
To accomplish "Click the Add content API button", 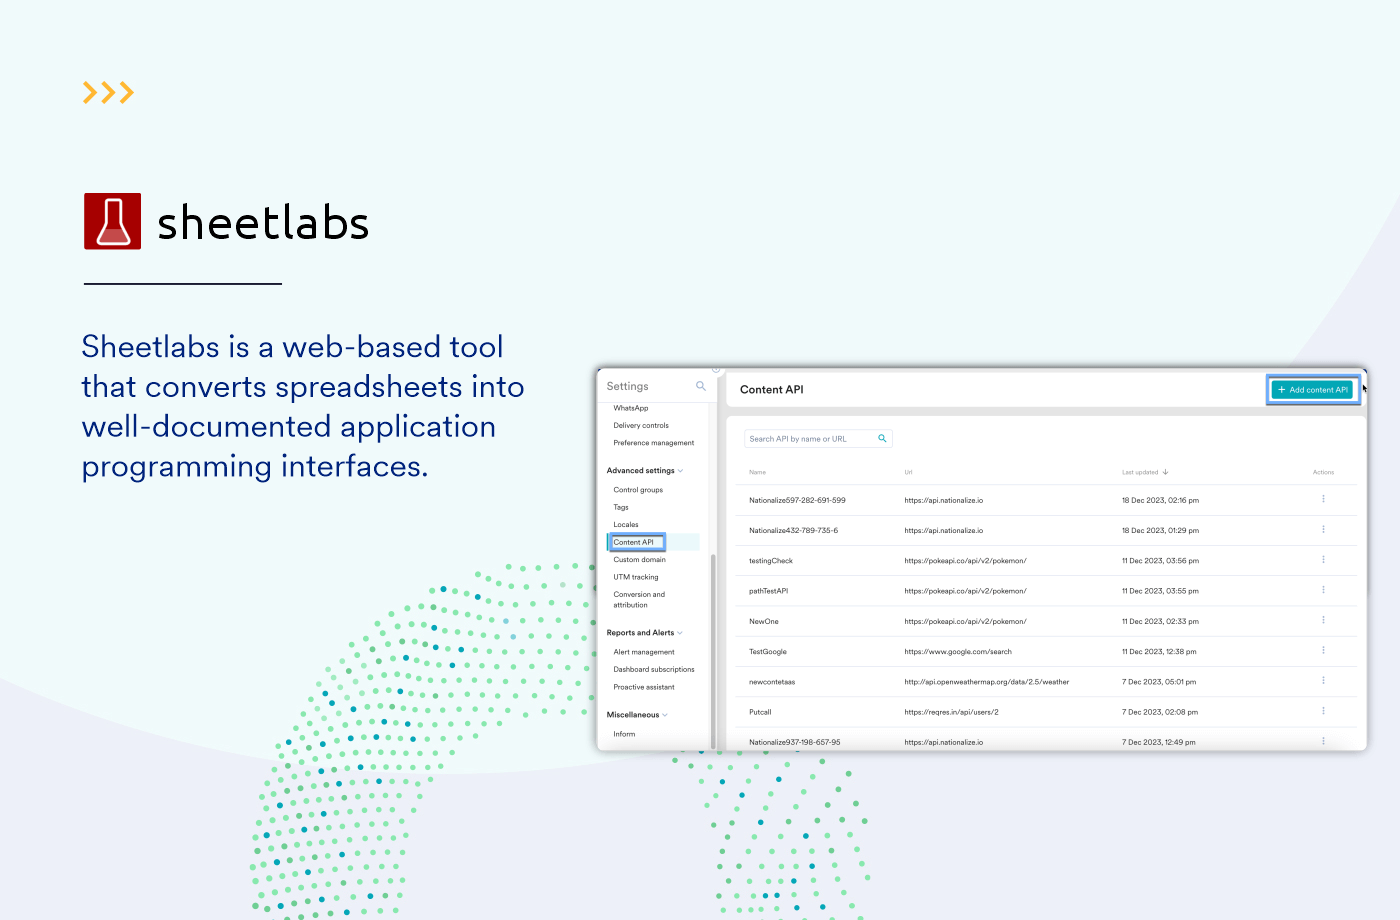I will click(x=1313, y=390).
